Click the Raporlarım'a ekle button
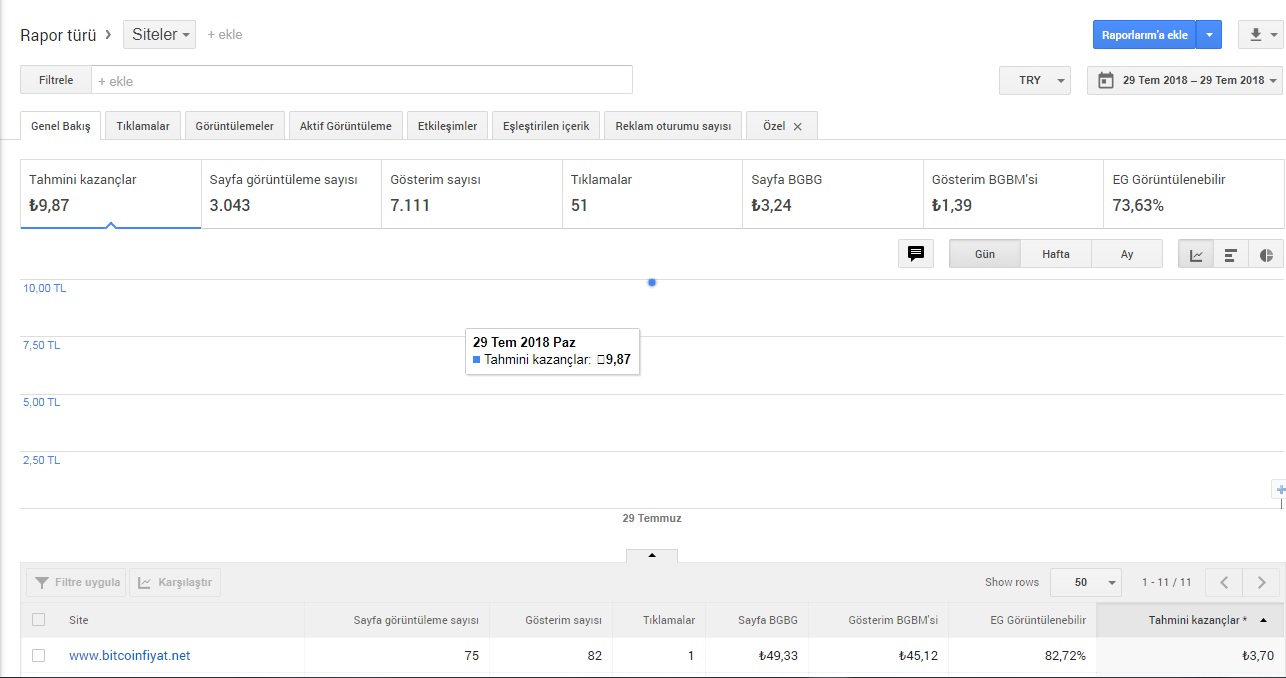This screenshot has width=1286, height=678. click(x=1145, y=34)
